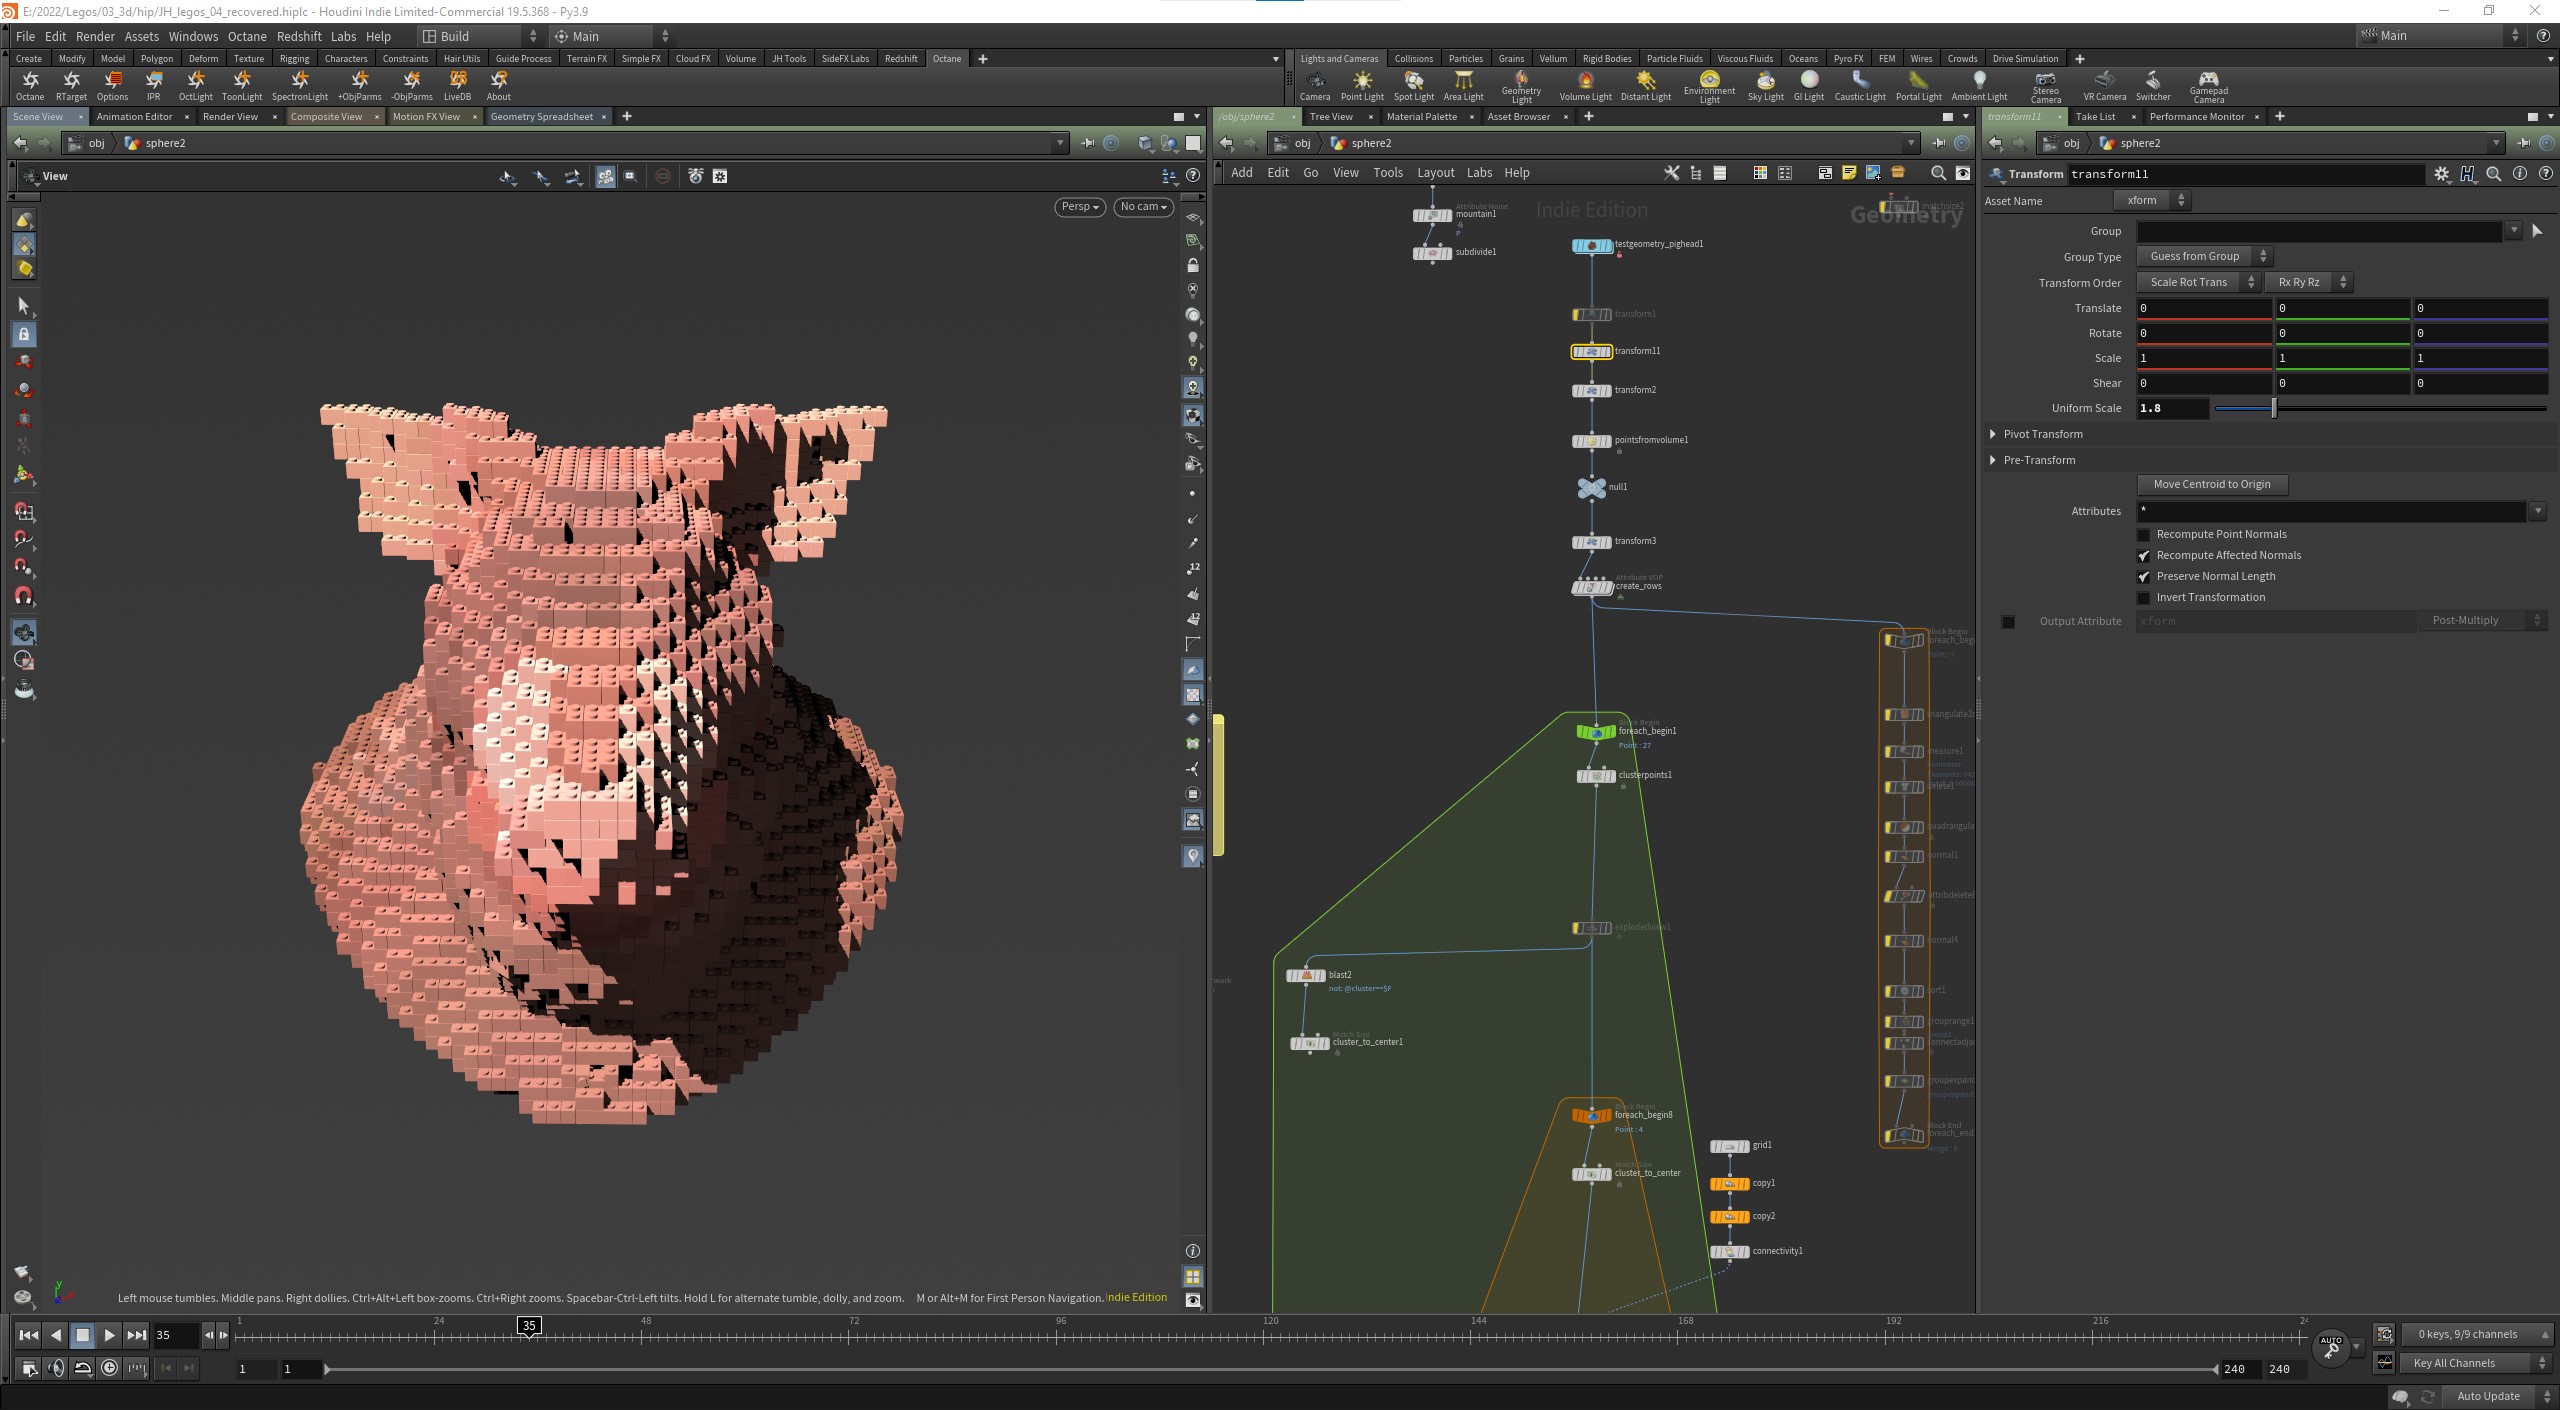This screenshot has width=2560, height=1410.
Task: Add a Gamepad Camera from the shelf
Action: [2209, 87]
